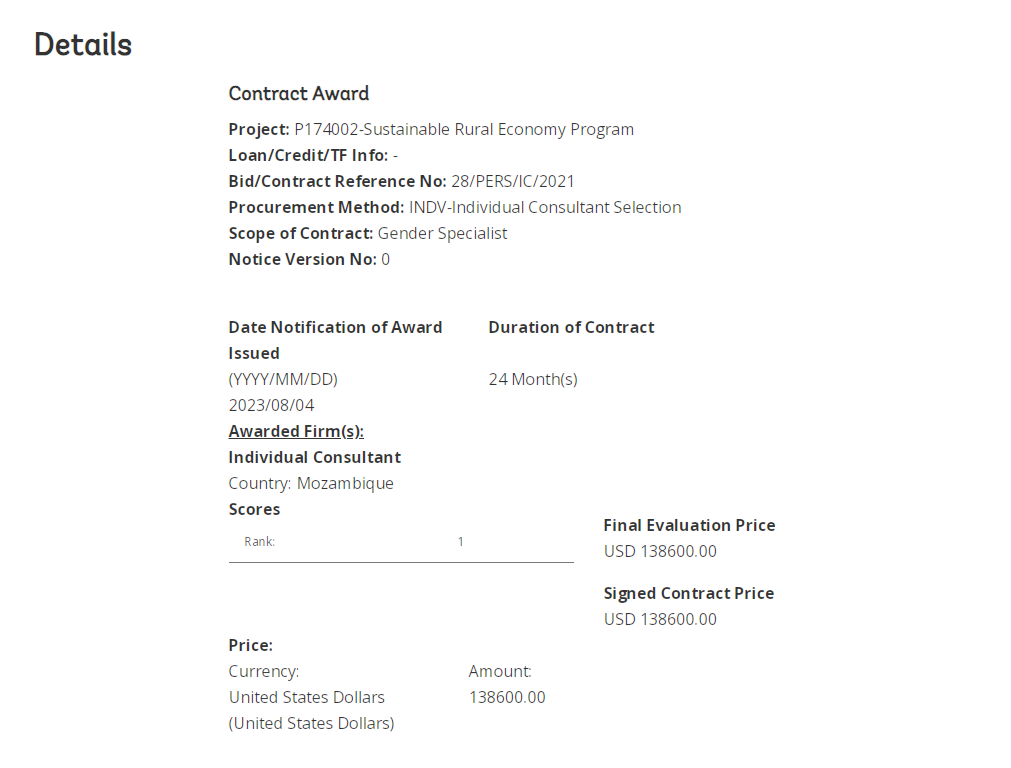The height and width of the screenshot is (768, 1011).
Task: Click the Final Evaluation Price amount
Action: tap(660, 551)
